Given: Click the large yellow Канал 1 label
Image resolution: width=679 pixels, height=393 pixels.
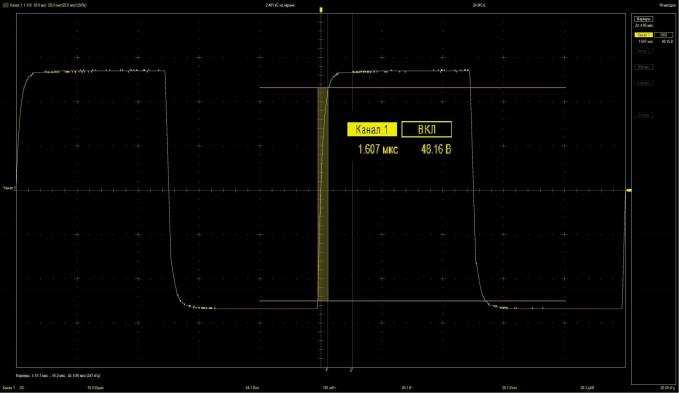Looking at the screenshot, I should [x=372, y=129].
